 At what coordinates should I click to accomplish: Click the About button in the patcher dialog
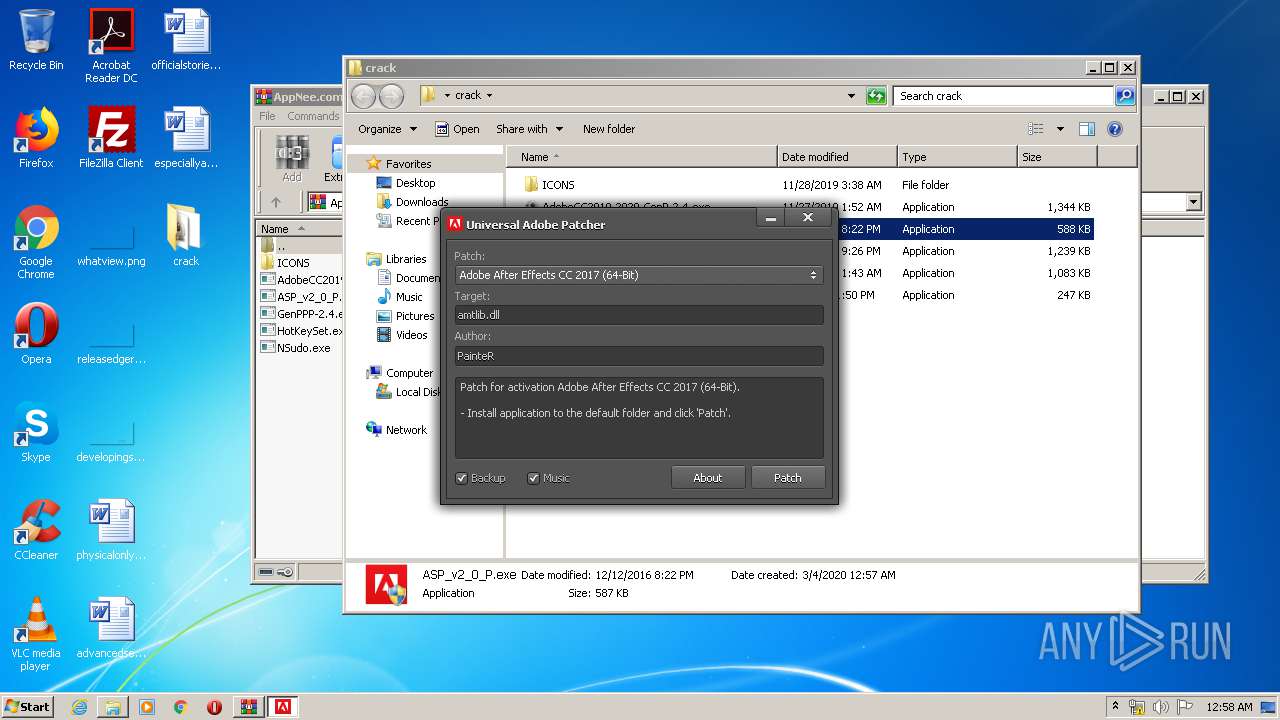pyautogui.click(x=708, y=477)
